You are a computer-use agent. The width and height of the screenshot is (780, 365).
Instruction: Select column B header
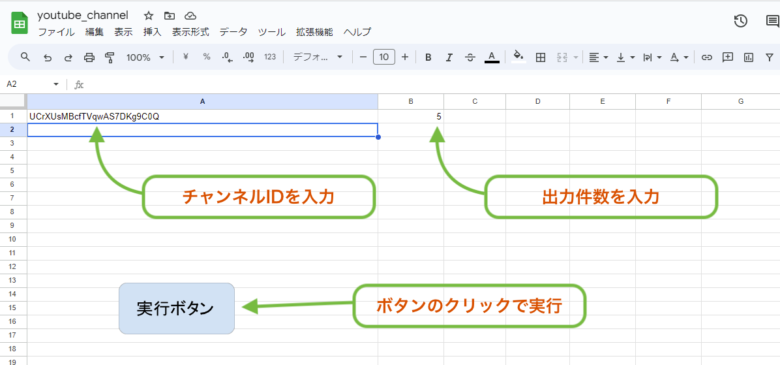pyautogui.click(x=411, y=101)
